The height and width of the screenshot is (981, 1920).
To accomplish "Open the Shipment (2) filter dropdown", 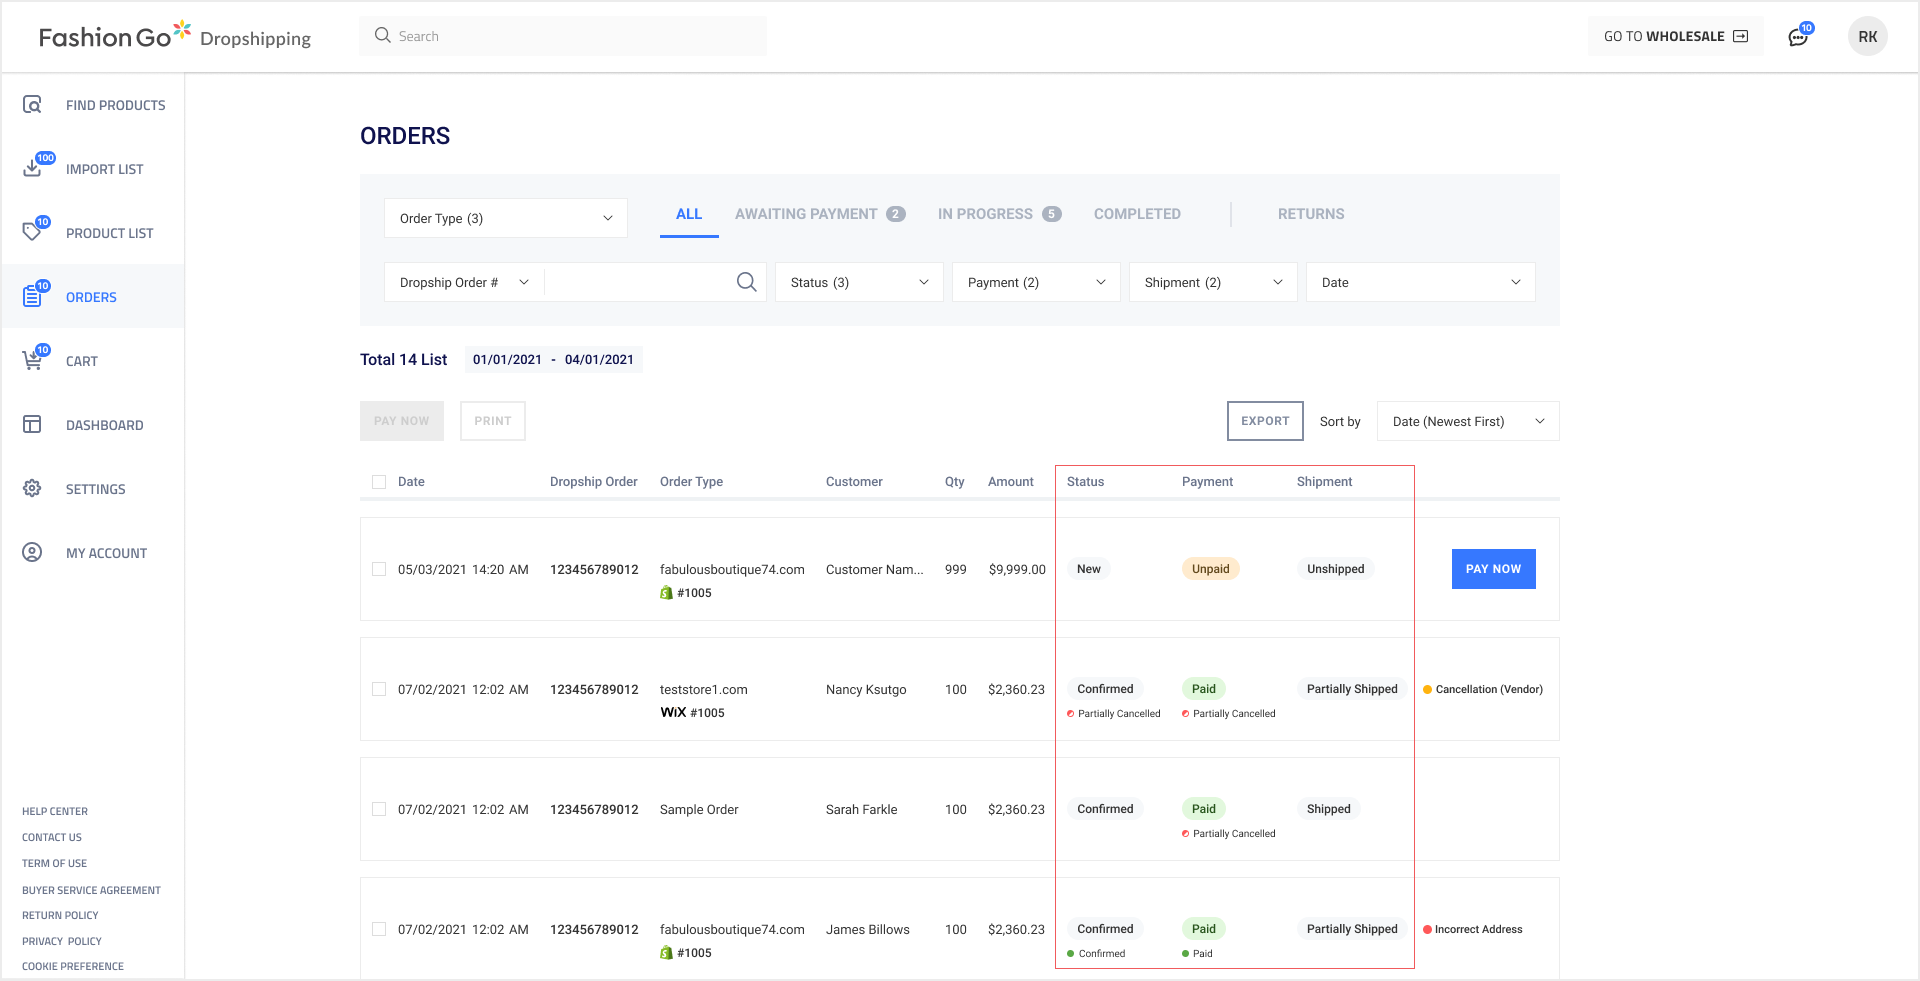I will pos(1213,282).
